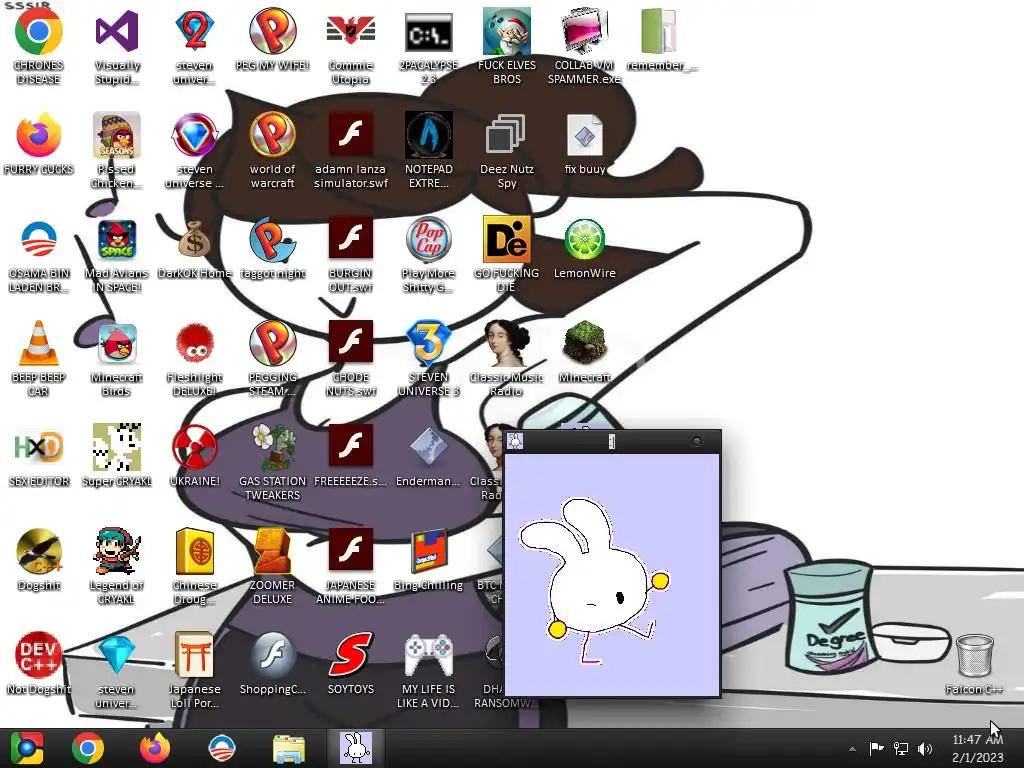Open MY LIFE IS LIKE A VID... gamepad icon
The image size is (1024, 768).
click(428, 655)
